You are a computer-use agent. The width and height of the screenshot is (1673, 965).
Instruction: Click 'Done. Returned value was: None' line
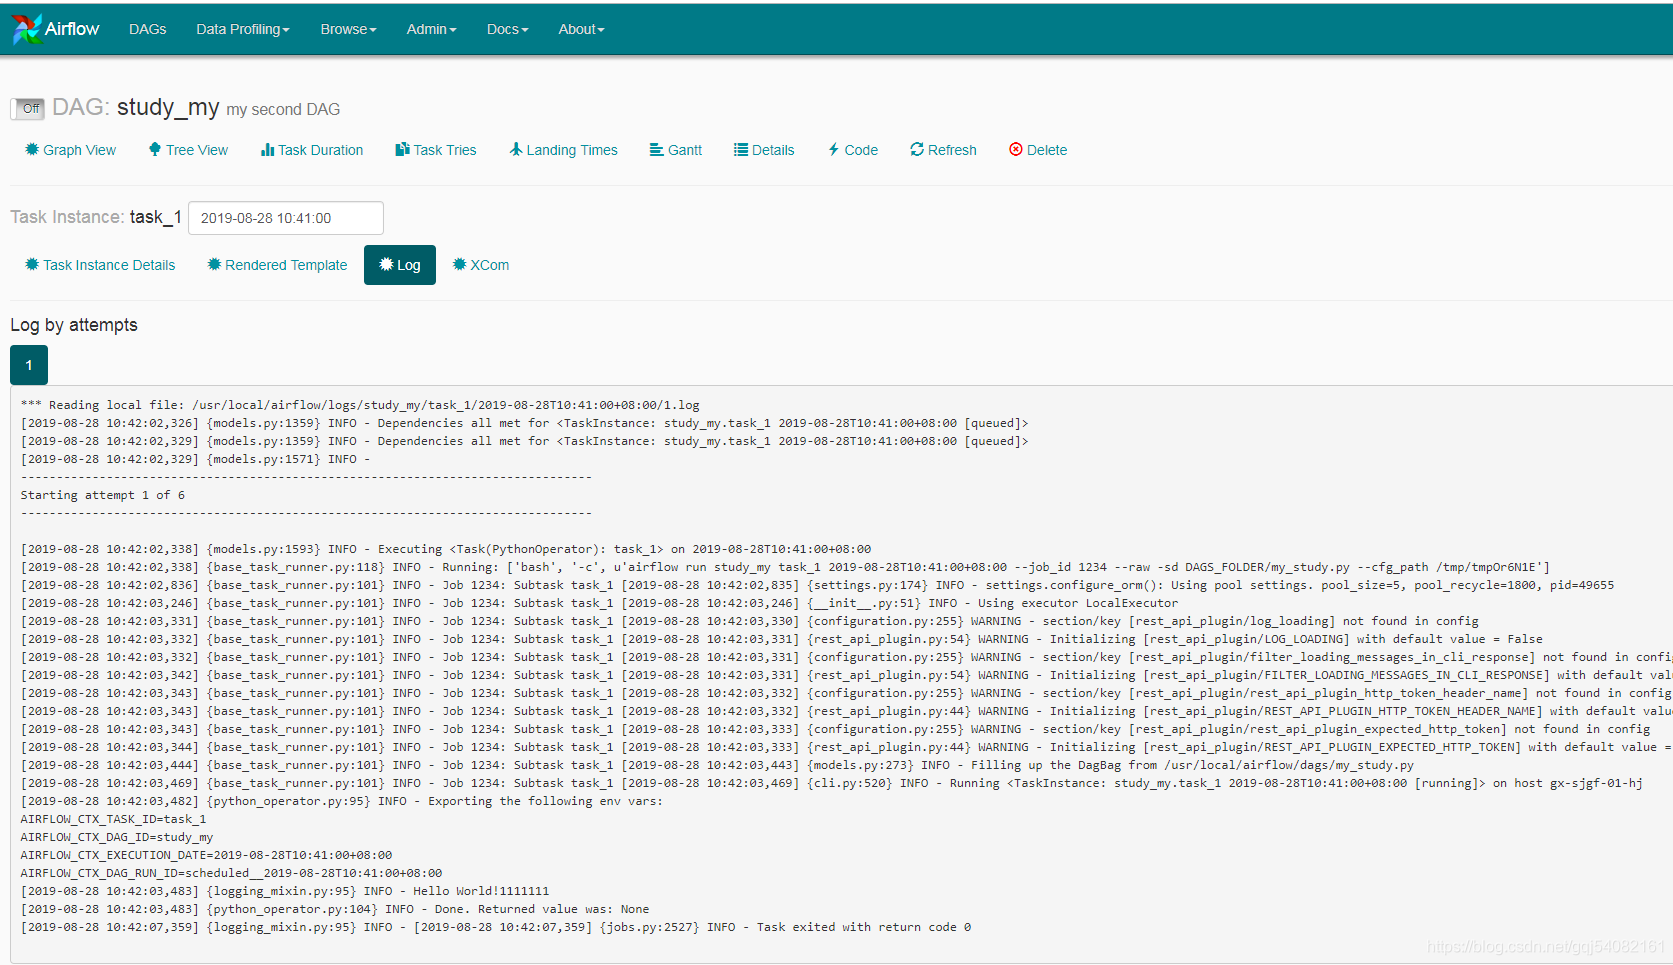point(335,909)
